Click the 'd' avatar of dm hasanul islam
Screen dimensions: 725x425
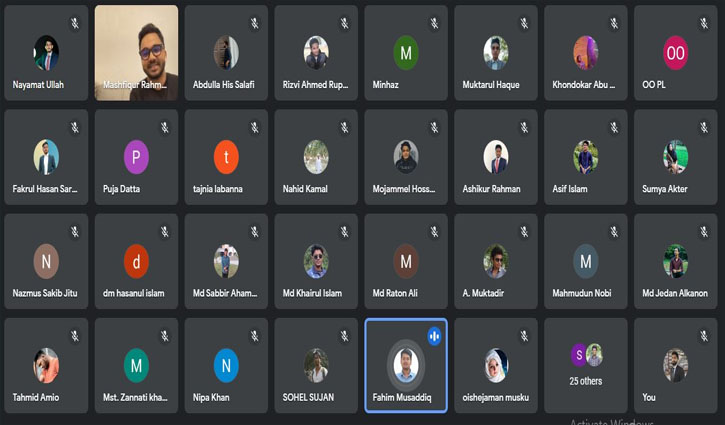click(x=136, y=261)
